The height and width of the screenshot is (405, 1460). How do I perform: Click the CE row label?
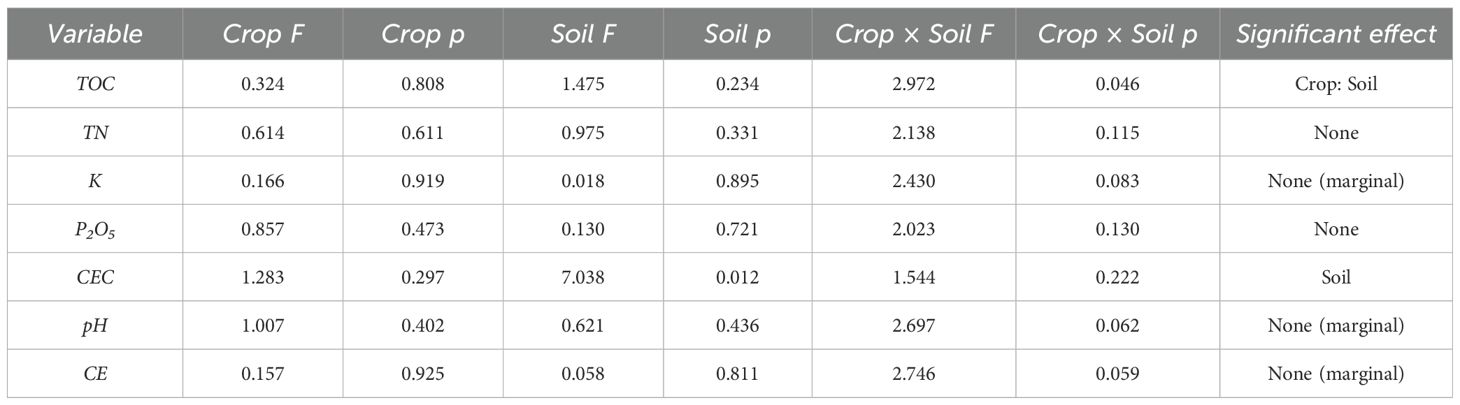95,374
